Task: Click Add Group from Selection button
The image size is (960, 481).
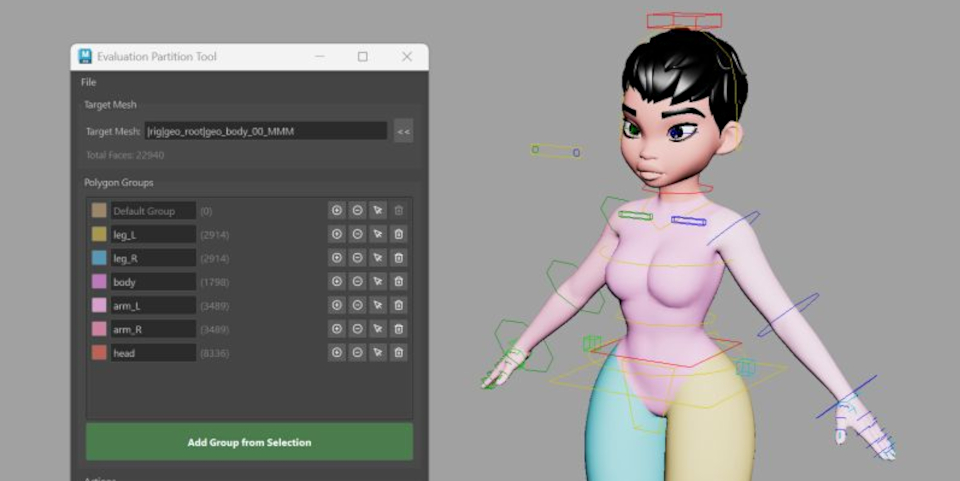Action: coord(249,442)
